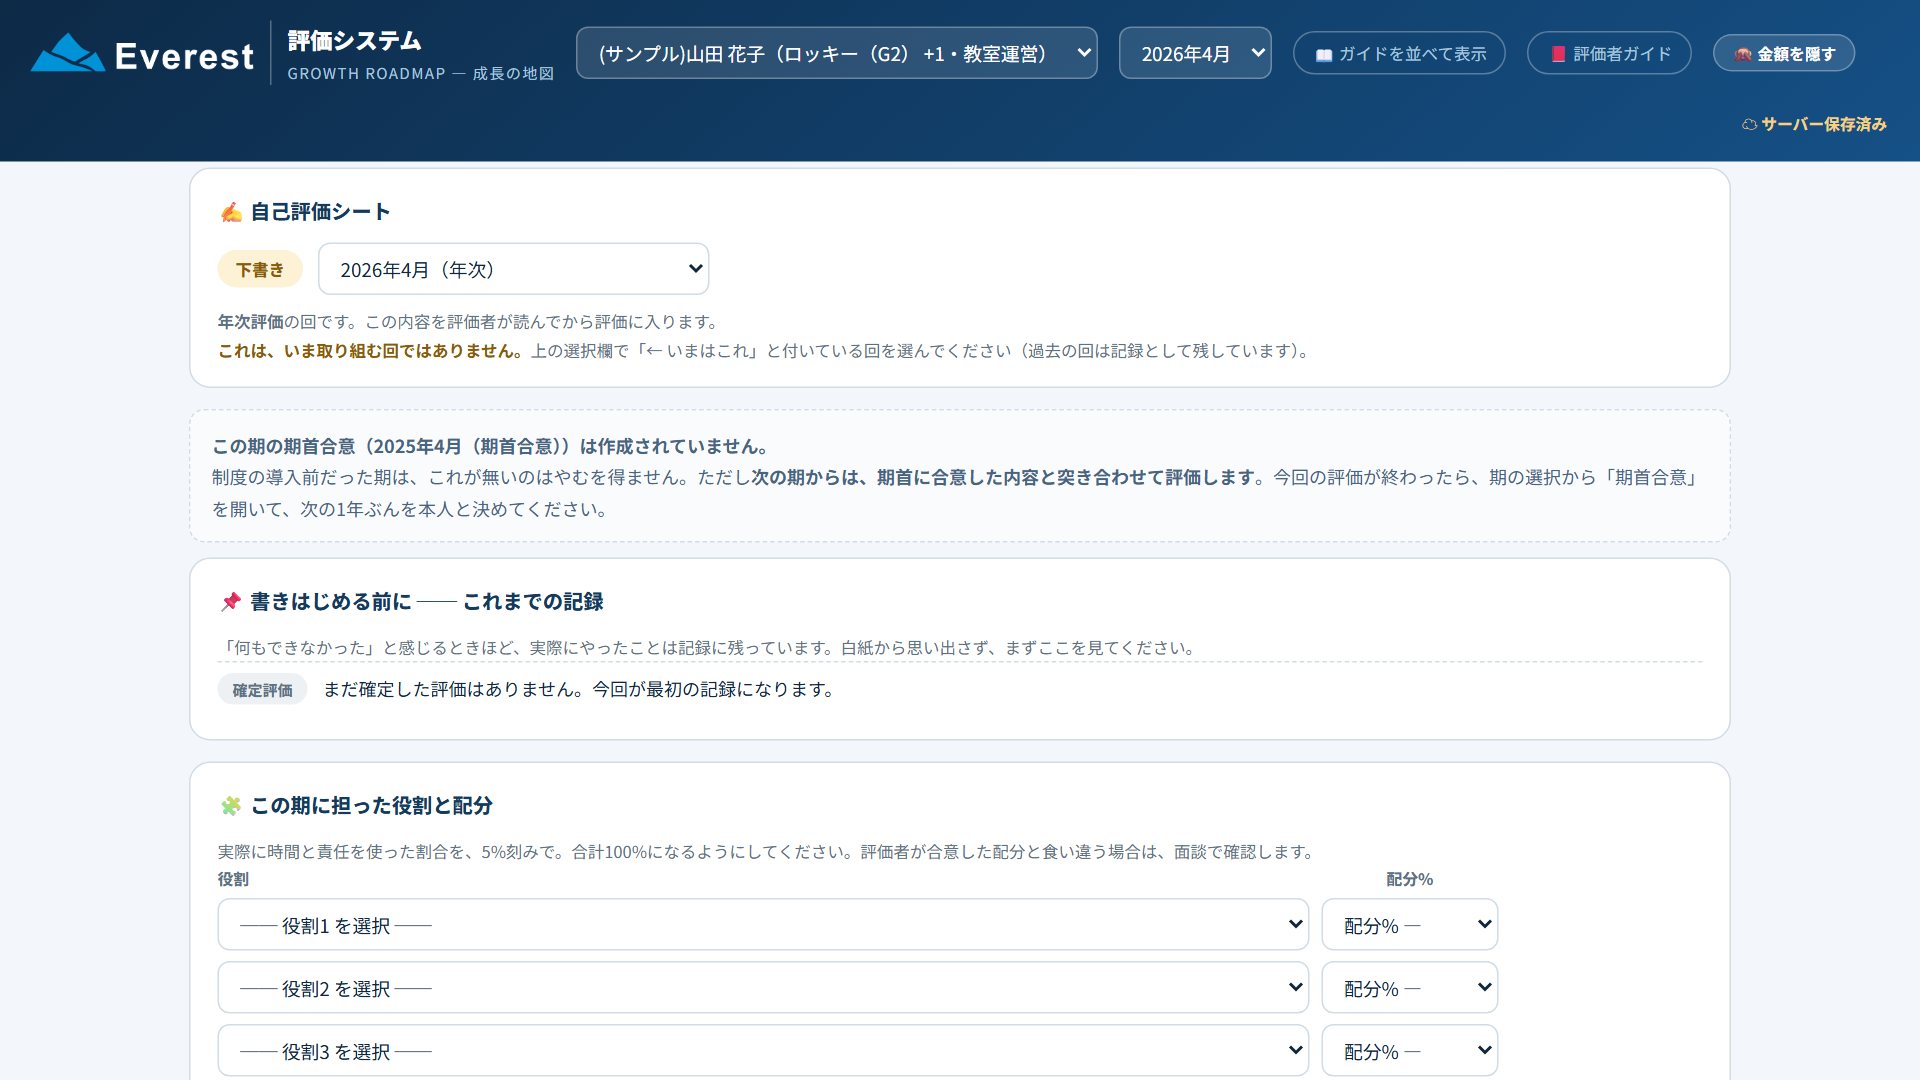Click the この期の期首合意 notice heading
Screen dimensions: 1920x1080
point(490,447)
